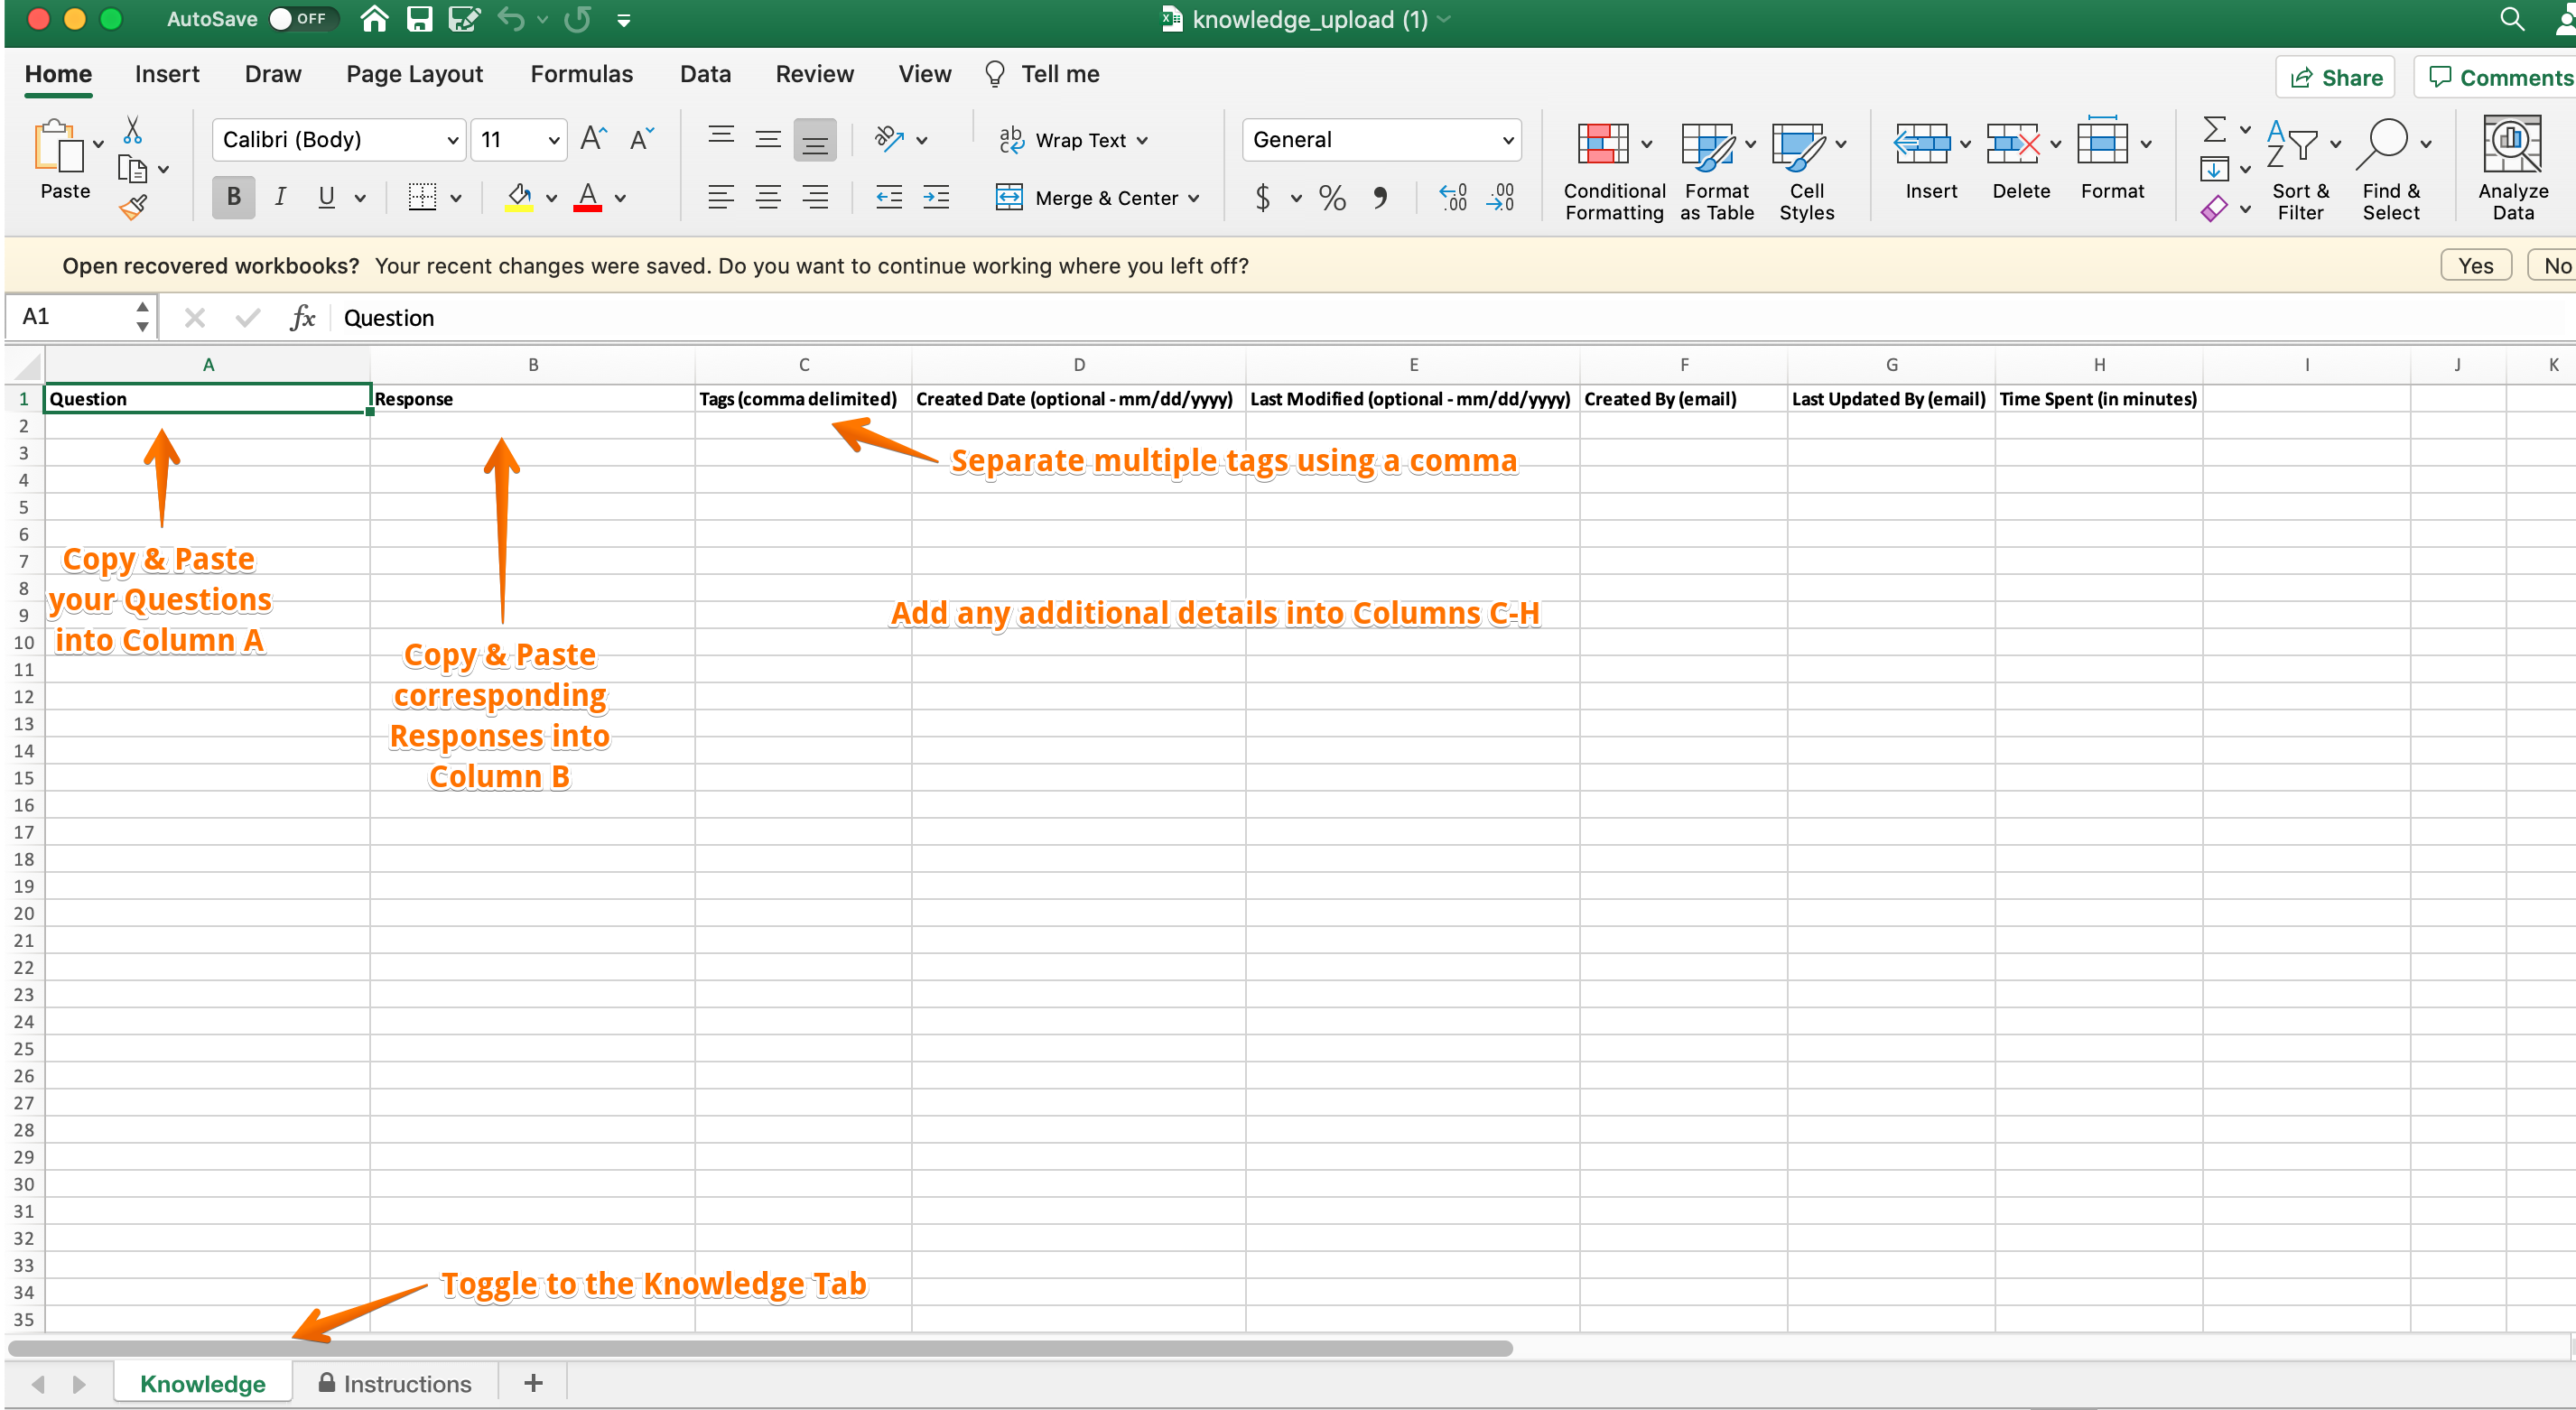Image resolution: width=2576 pixels, height=1410 pixels.
Task: Switch to the Instructions sheet tab
Action: click(395, 1383)
